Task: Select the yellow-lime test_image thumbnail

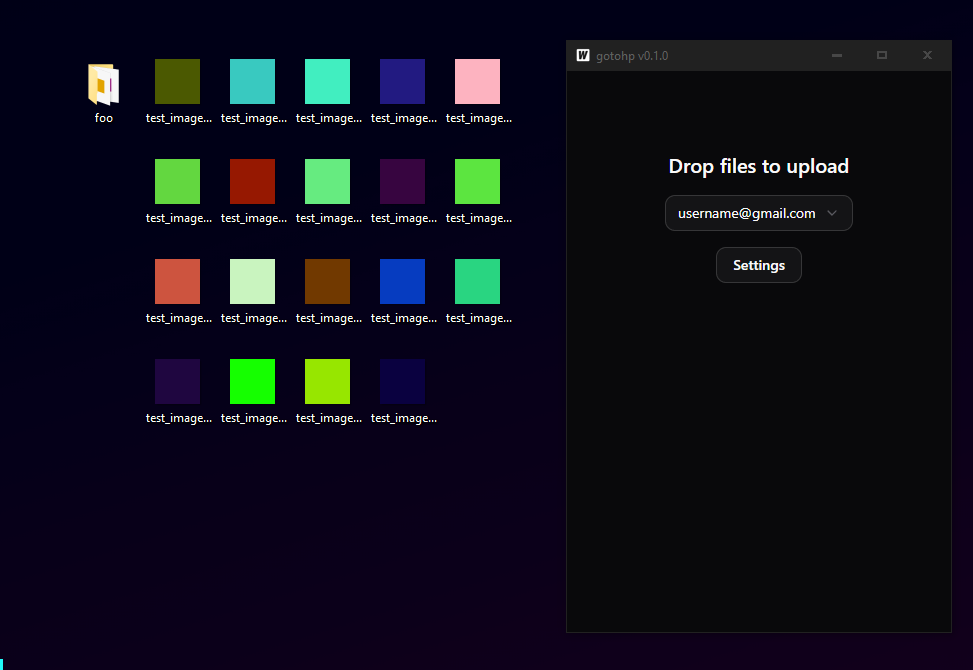Action: tap(327, 382)
